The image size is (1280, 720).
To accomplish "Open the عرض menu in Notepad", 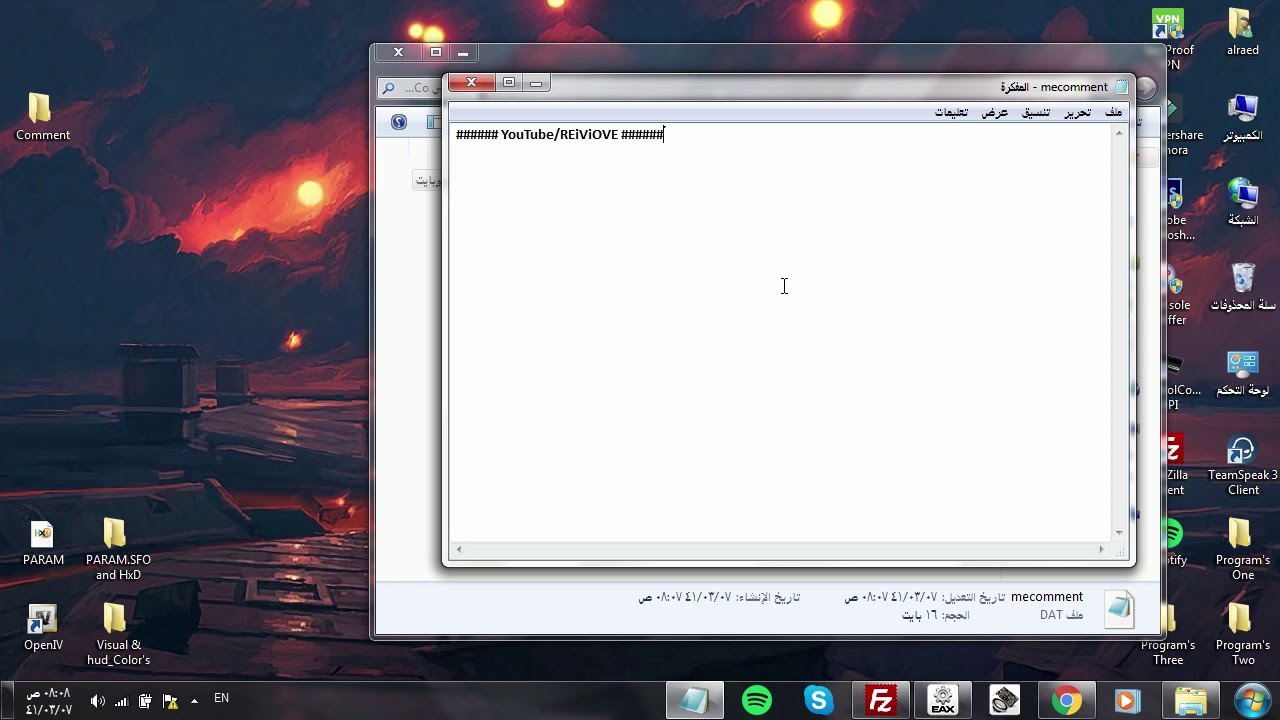I will (994, 112).
